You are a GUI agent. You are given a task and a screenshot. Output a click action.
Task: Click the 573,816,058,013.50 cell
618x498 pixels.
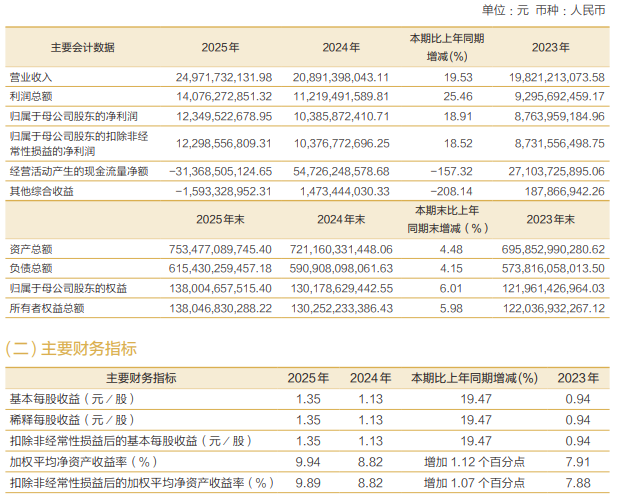[553, 269]
